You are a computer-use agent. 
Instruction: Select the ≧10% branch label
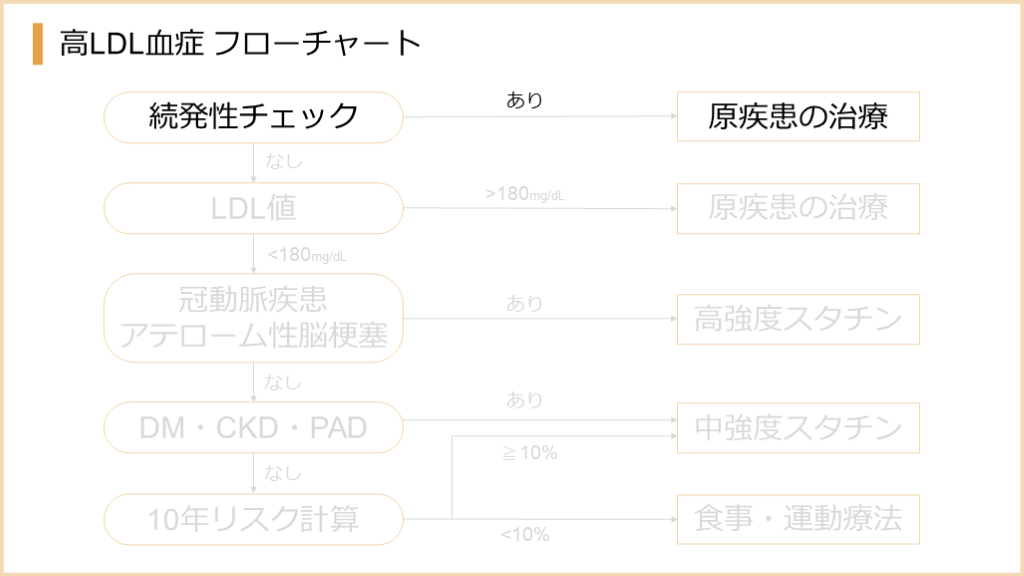point(529,453)
